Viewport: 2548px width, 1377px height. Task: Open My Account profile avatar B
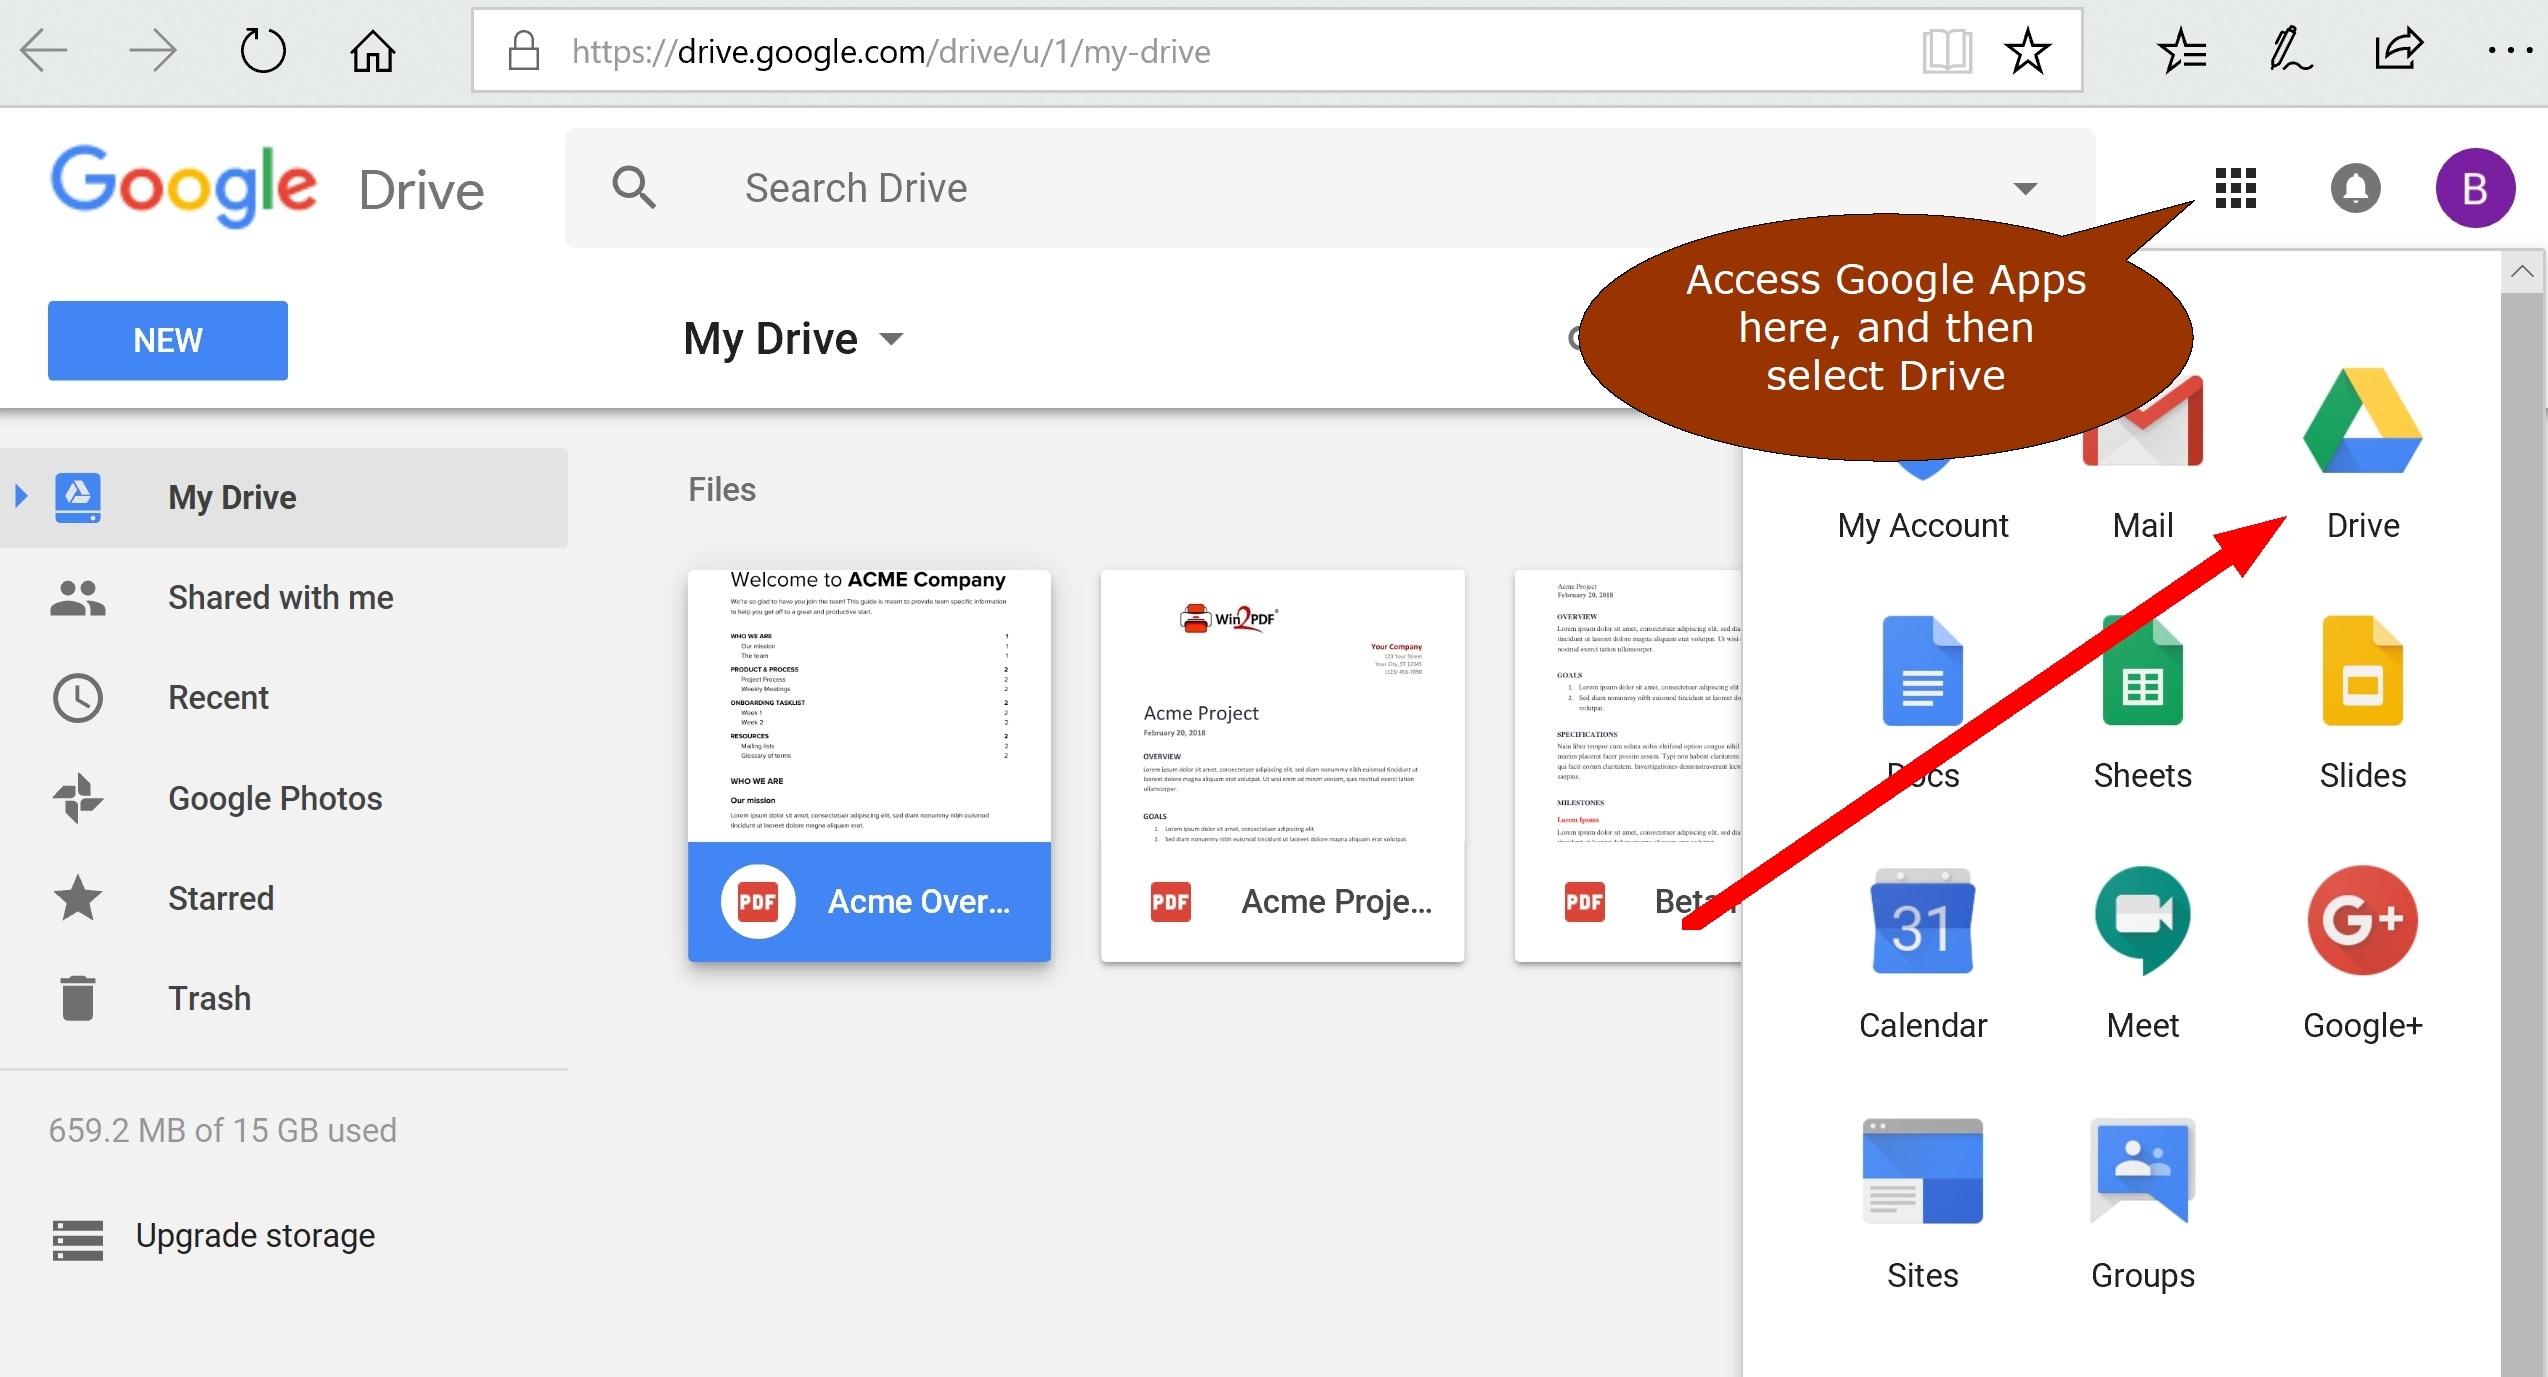click(2476, 187)
